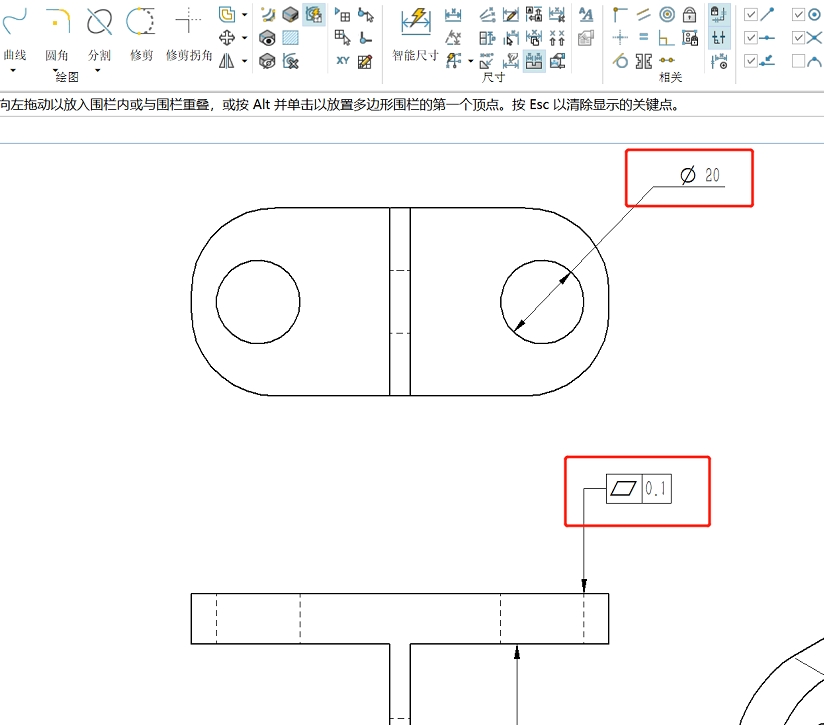
Task: Click the XY coordinate icon
Action: [343, 61]
